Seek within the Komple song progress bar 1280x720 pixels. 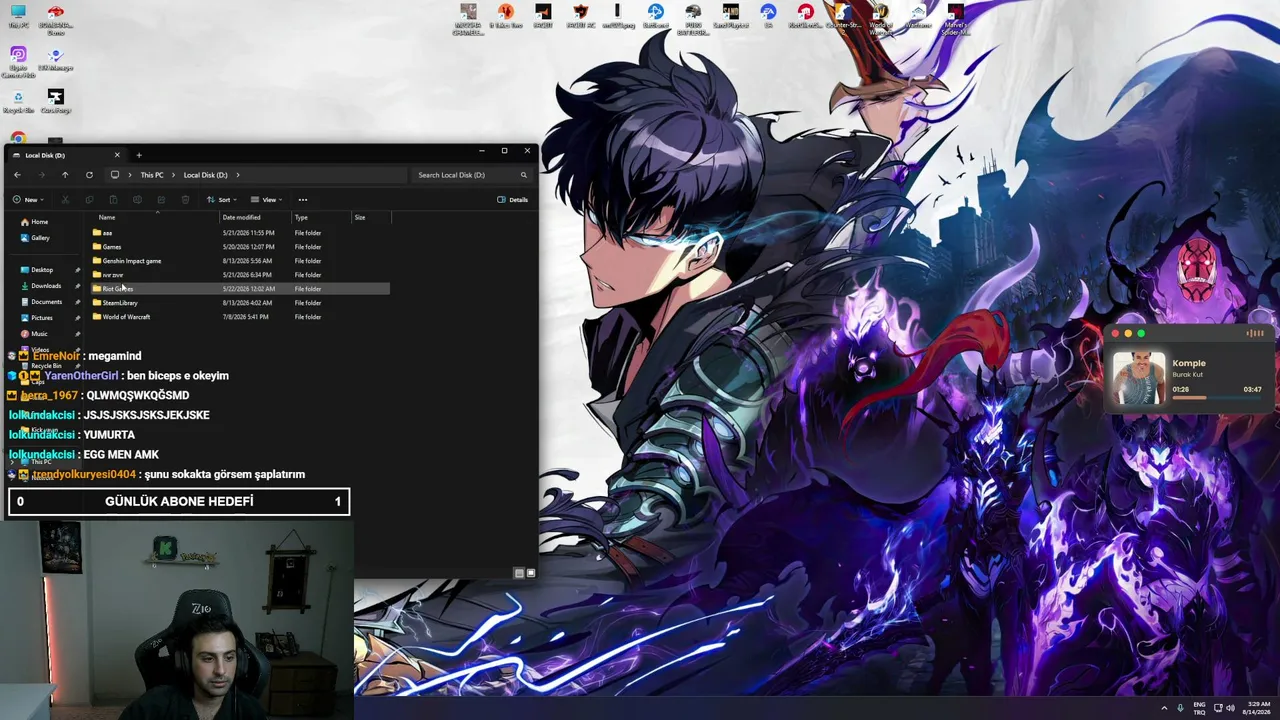(1217, 398)
